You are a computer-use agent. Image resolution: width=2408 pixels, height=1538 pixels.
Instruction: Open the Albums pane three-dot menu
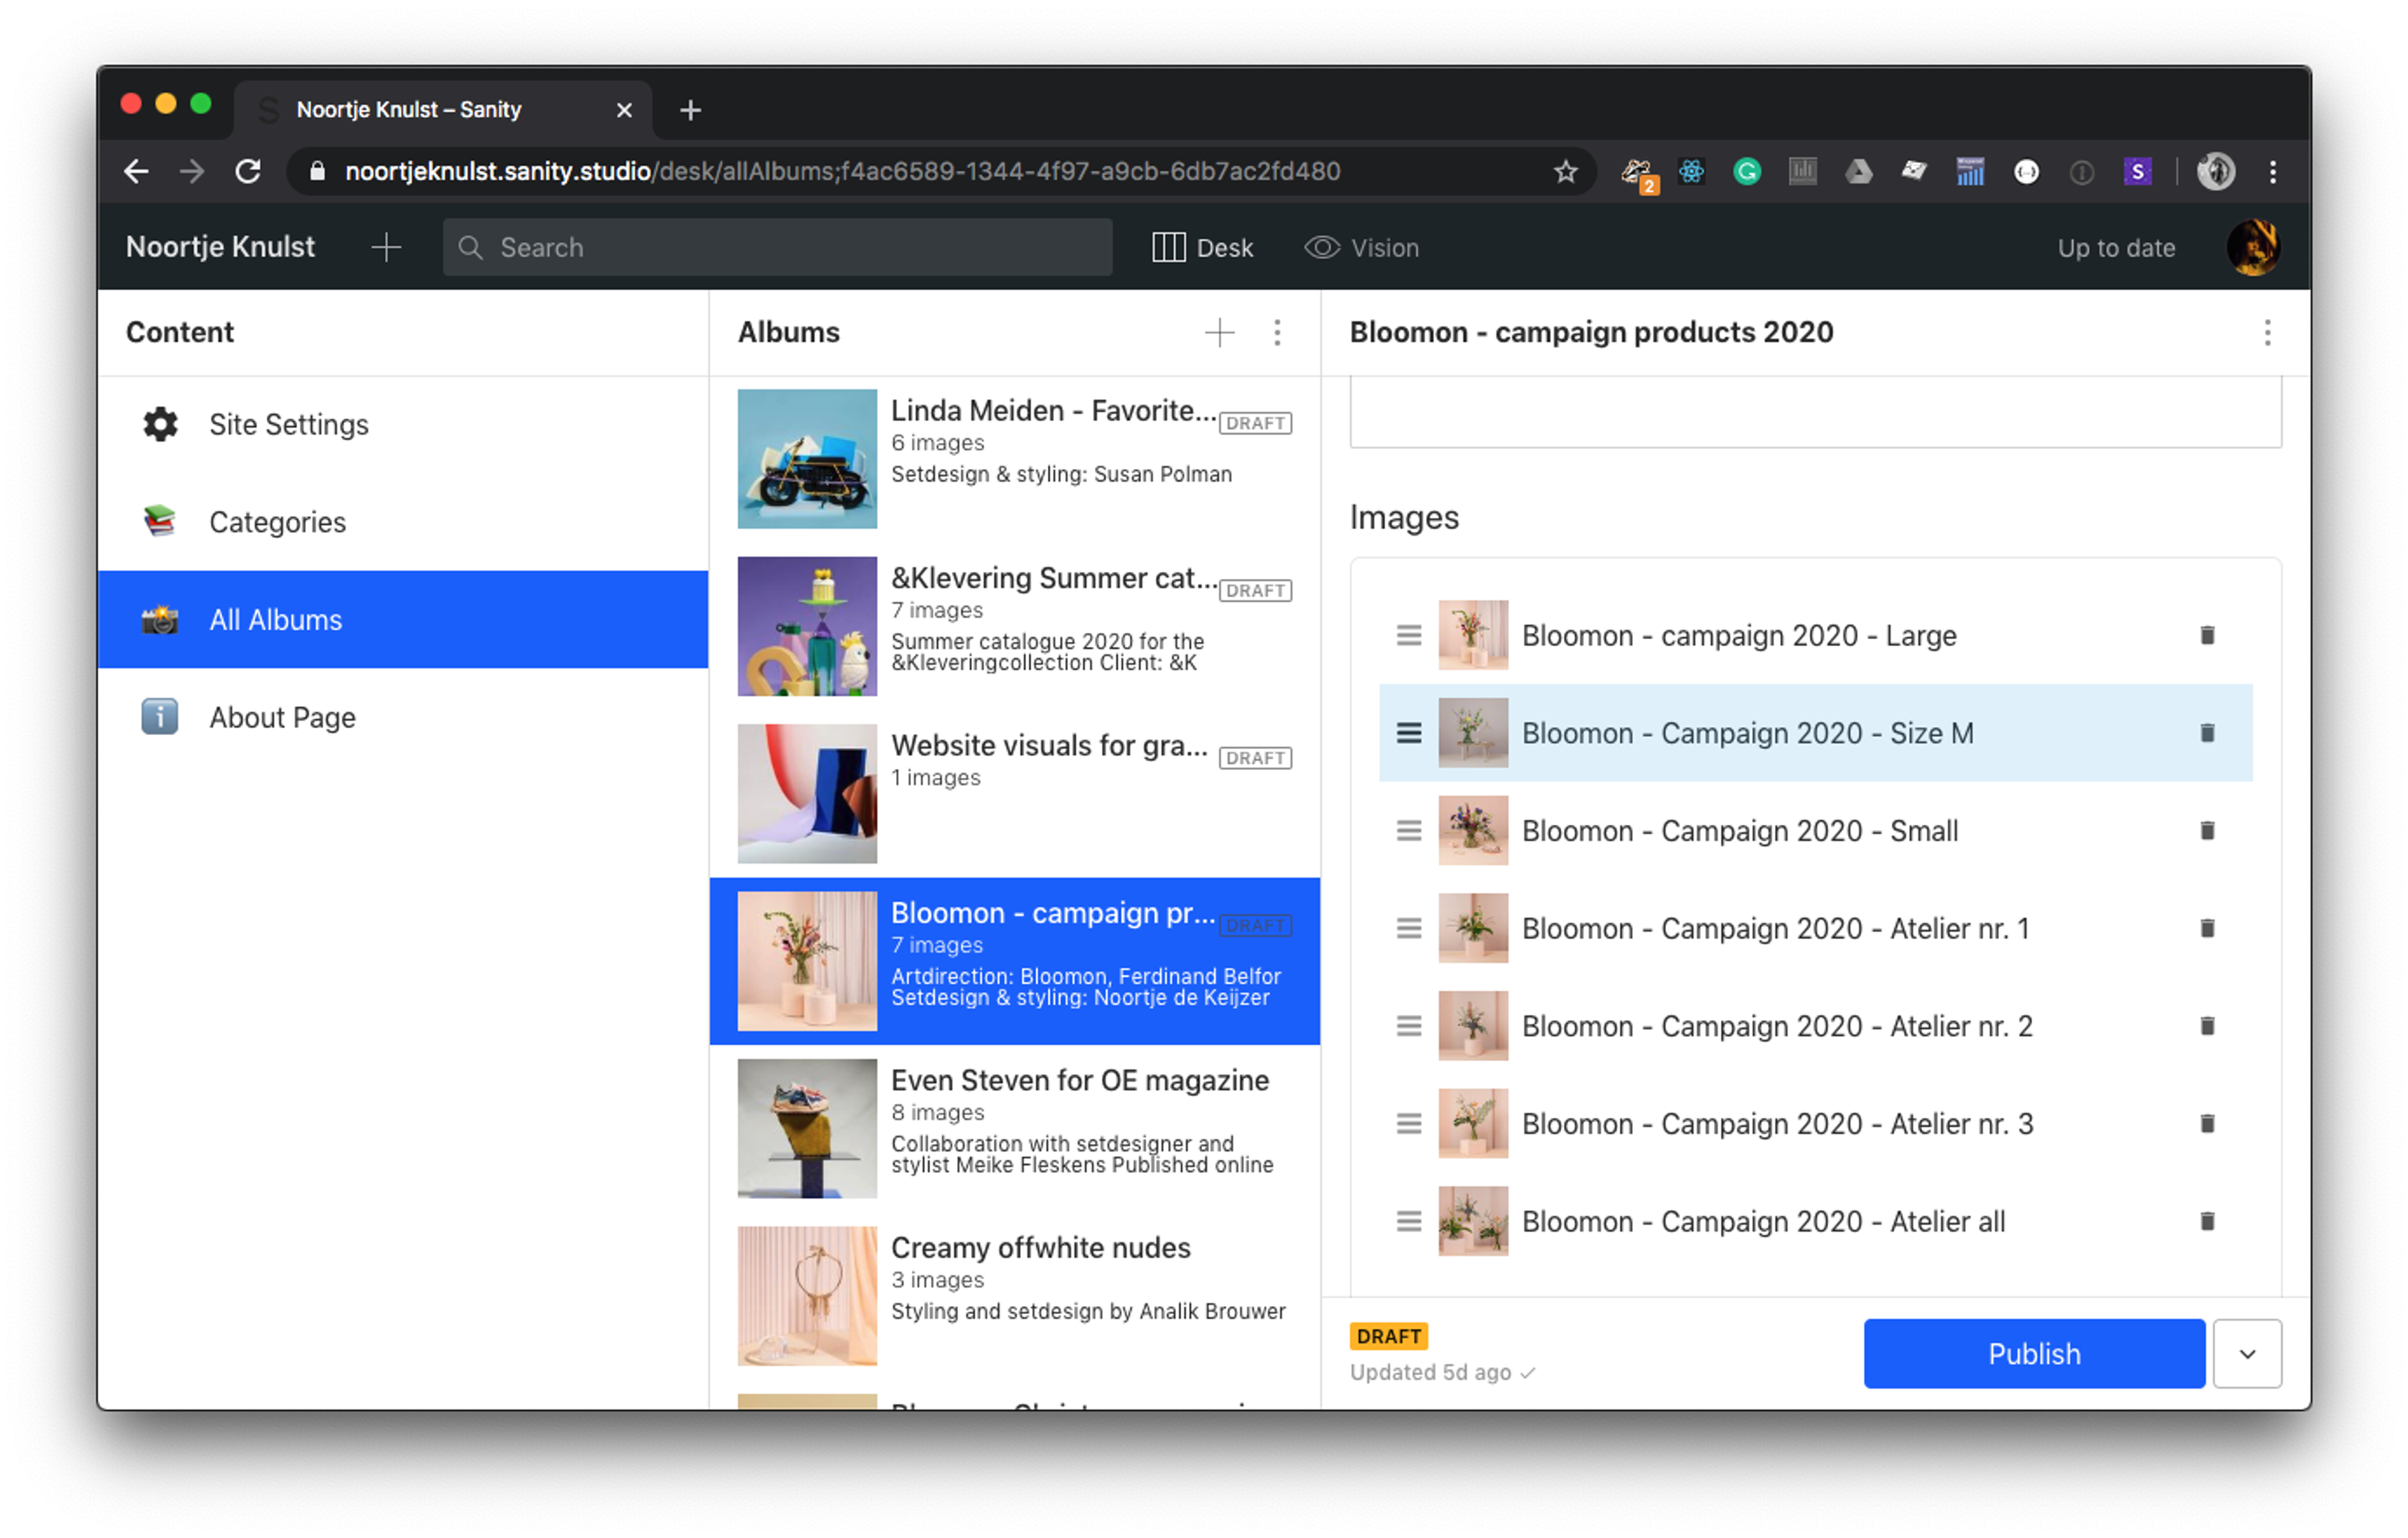pos(1277,333)
